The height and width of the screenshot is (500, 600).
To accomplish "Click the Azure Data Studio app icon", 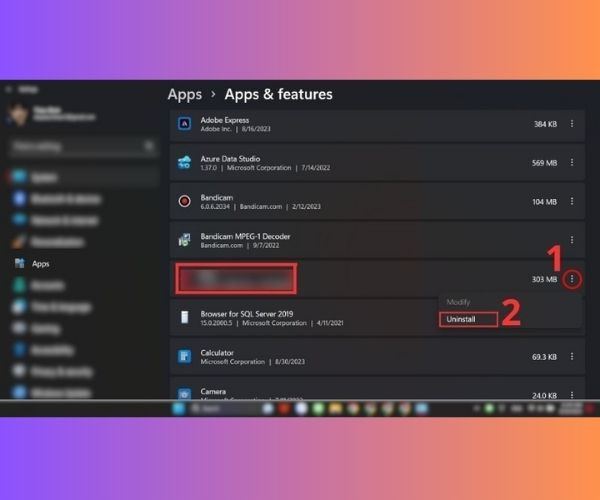I will (184, 163).
